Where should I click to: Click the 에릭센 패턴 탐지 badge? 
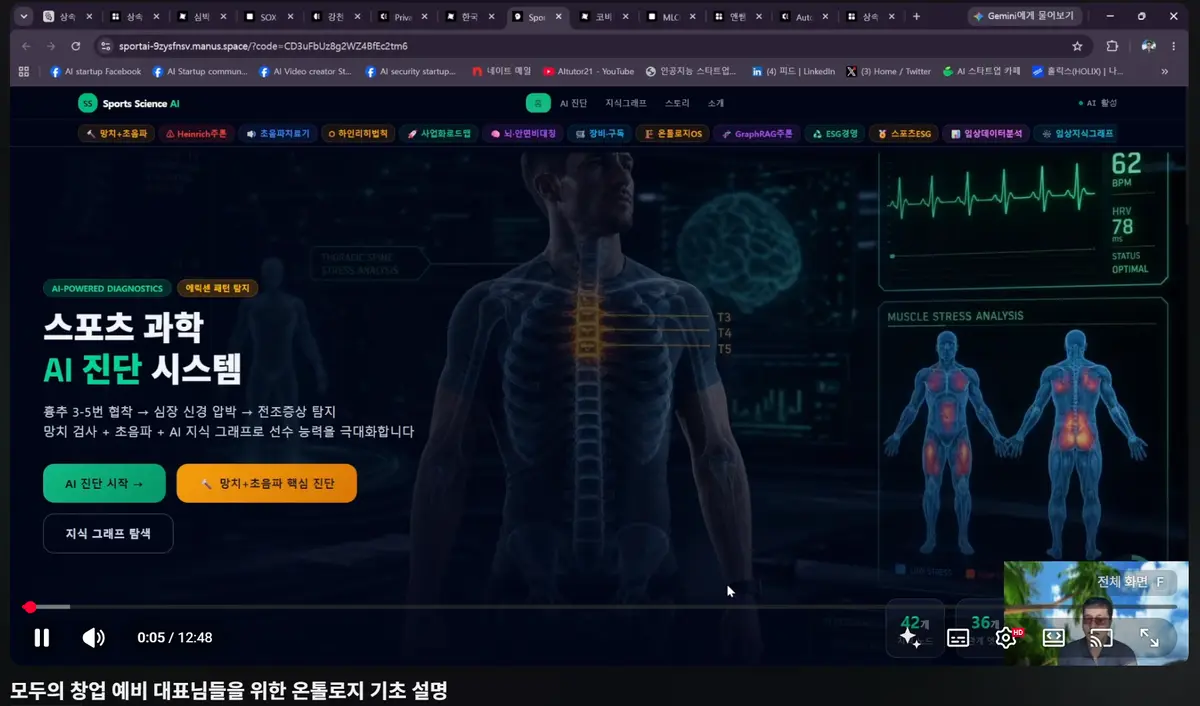click(218, 288)
